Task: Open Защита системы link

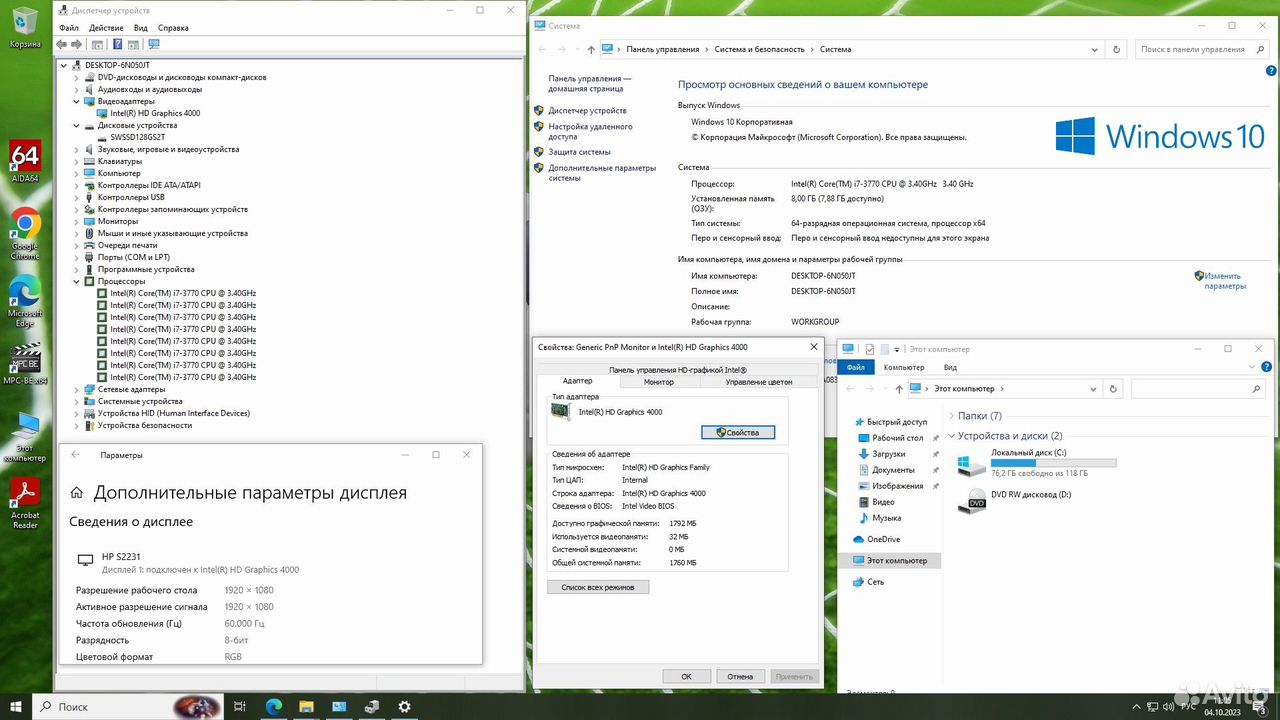Action: pos(579,152)
